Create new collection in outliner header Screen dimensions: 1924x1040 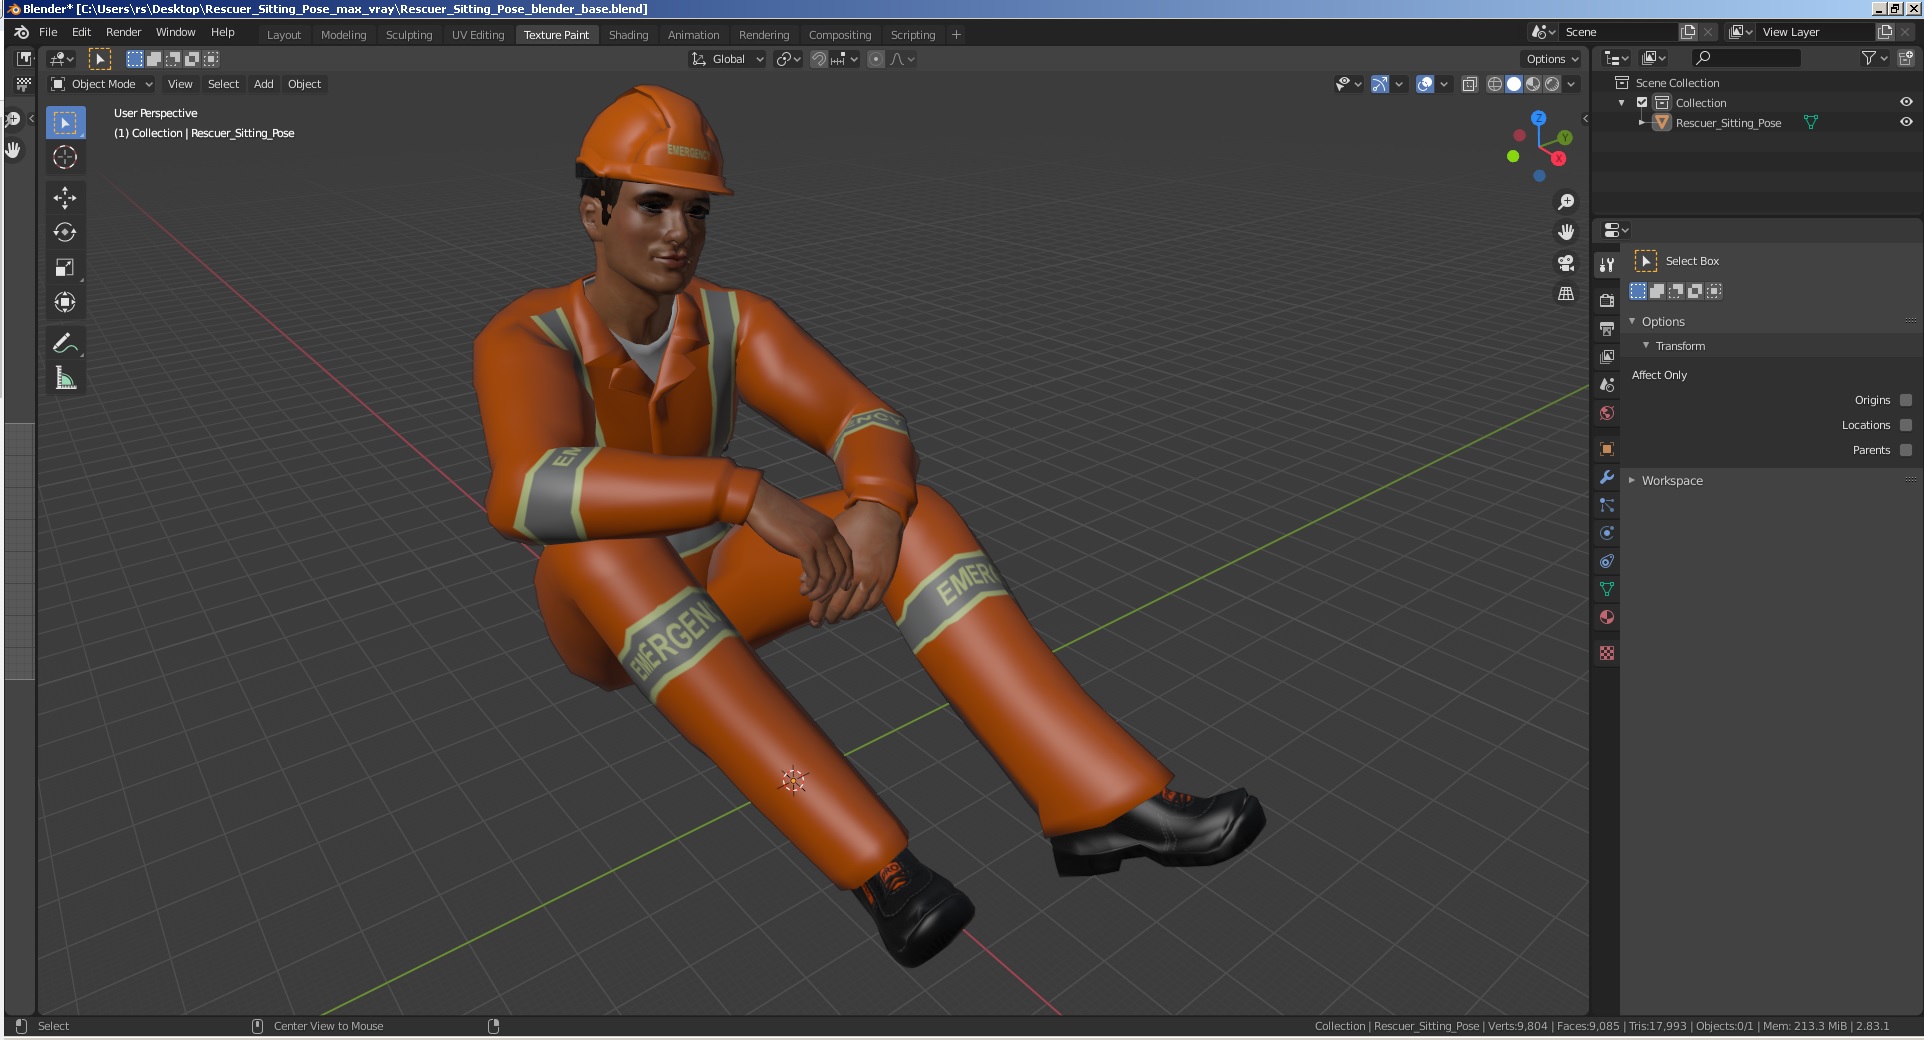[x=1906, y=59]
